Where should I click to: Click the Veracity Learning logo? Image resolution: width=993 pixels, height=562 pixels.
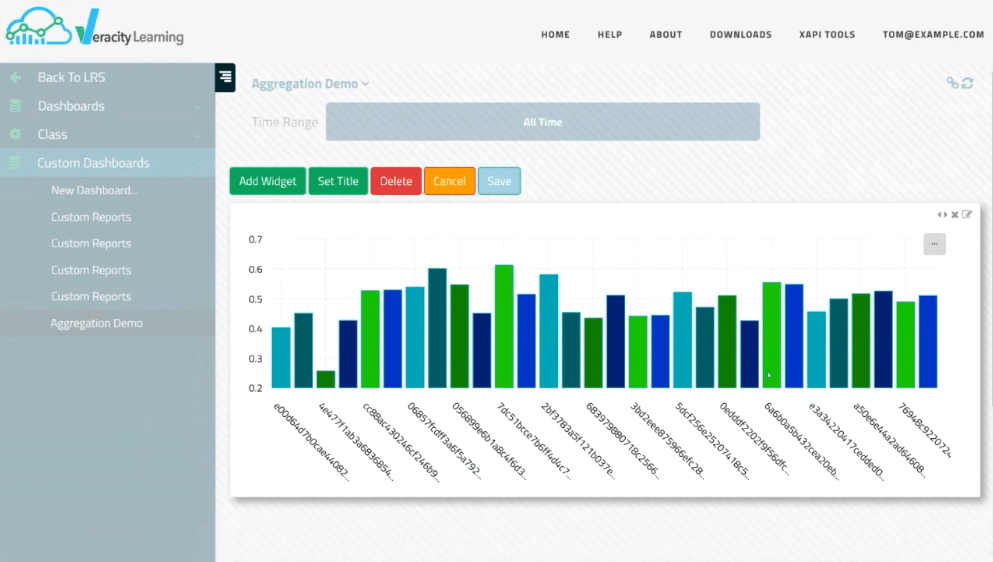click(x=95, y=32)
